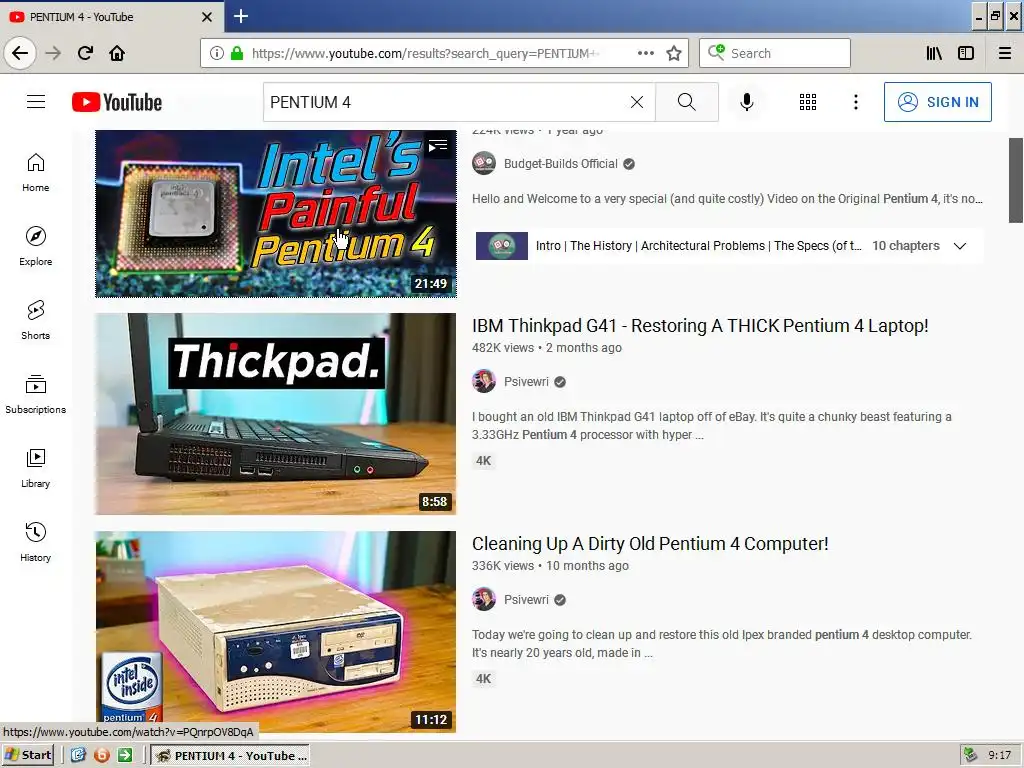Open YouTube settings three-dot menu
1024x768 pixels.
tap(856, 102)
